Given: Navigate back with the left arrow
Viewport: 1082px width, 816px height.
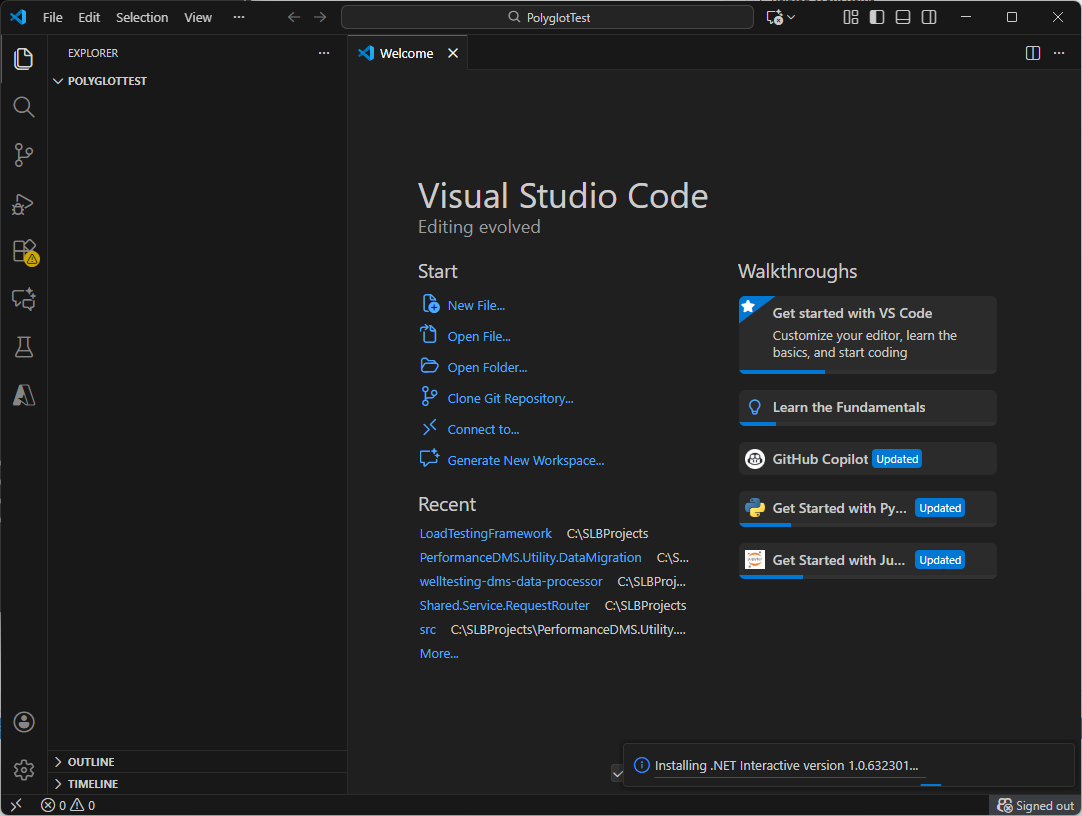Looking at the screenshot, I should point(294,17).
